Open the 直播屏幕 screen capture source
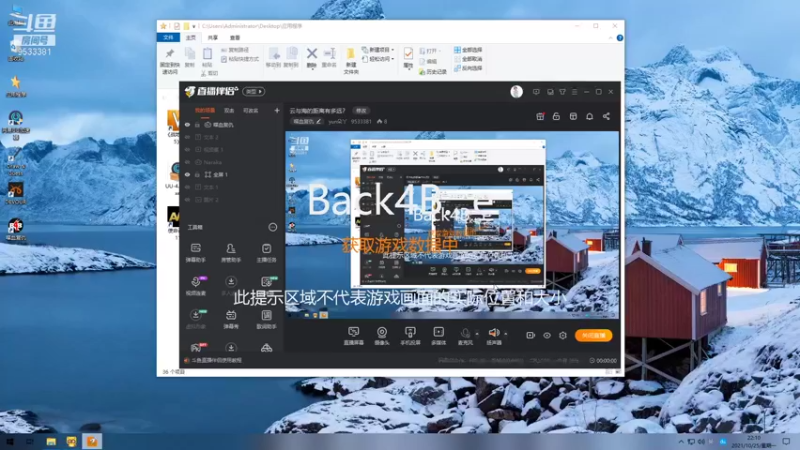The width and height of the screenshot is (800, 450). coord(354,336)
